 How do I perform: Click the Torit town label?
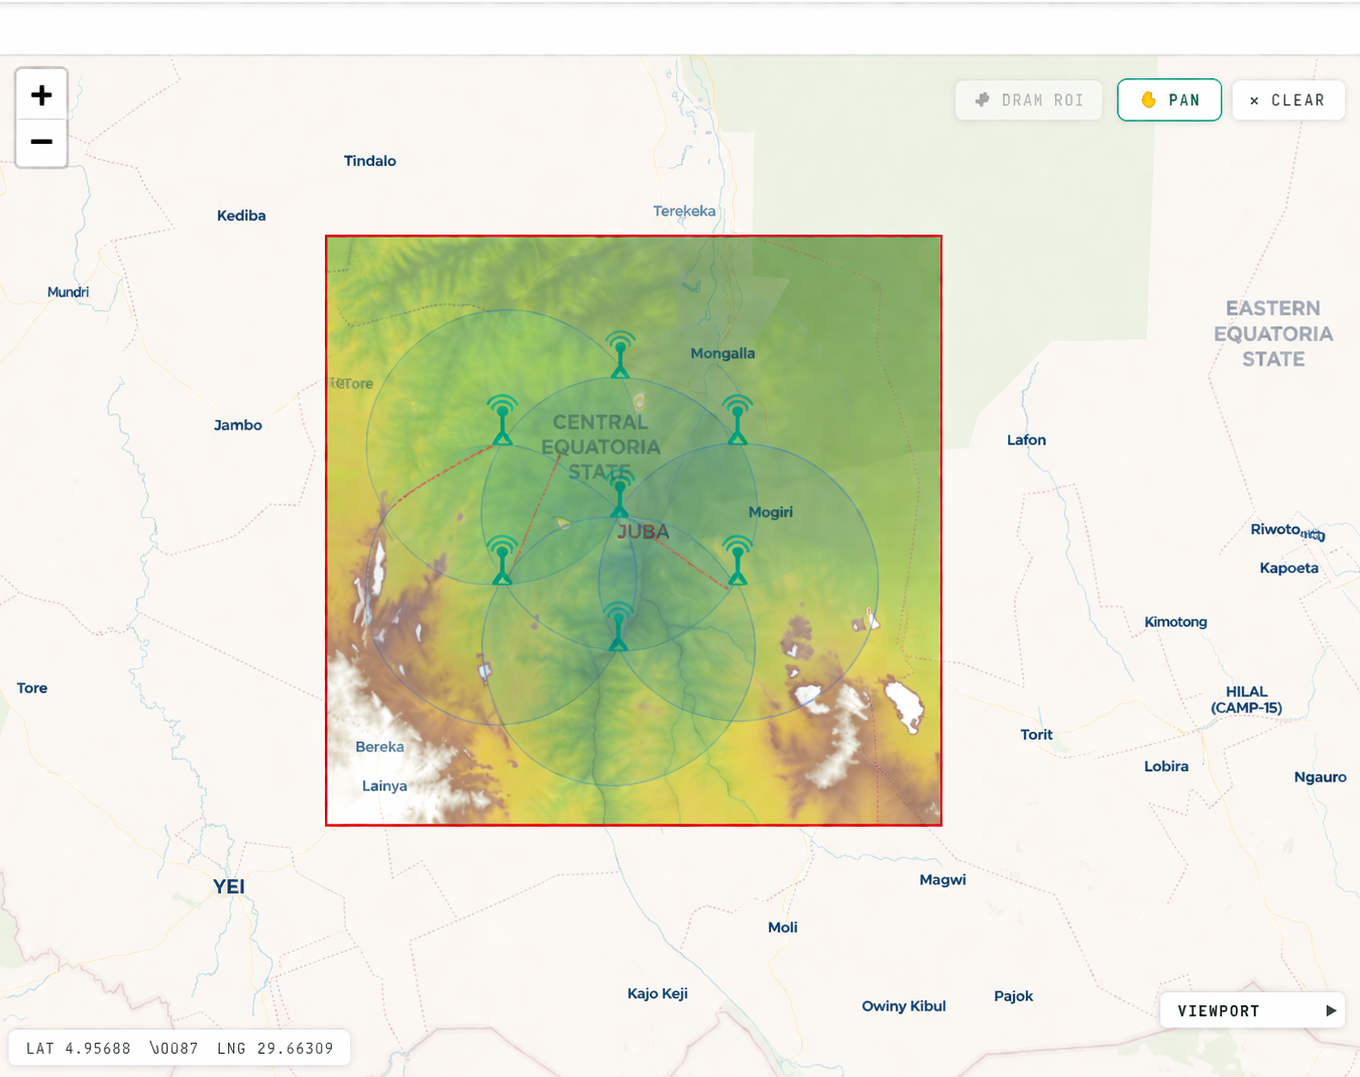1036,734
